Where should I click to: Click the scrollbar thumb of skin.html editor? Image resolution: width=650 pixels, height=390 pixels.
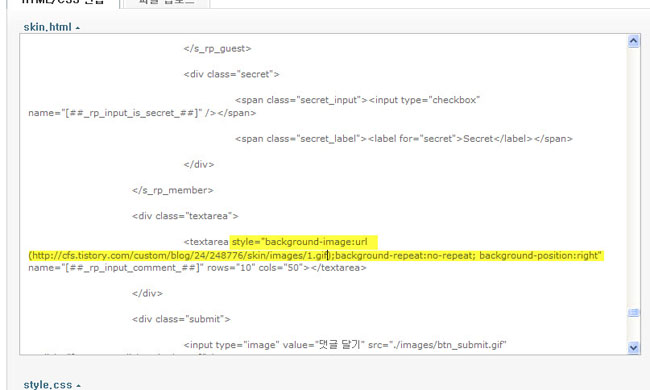[633, 312]
